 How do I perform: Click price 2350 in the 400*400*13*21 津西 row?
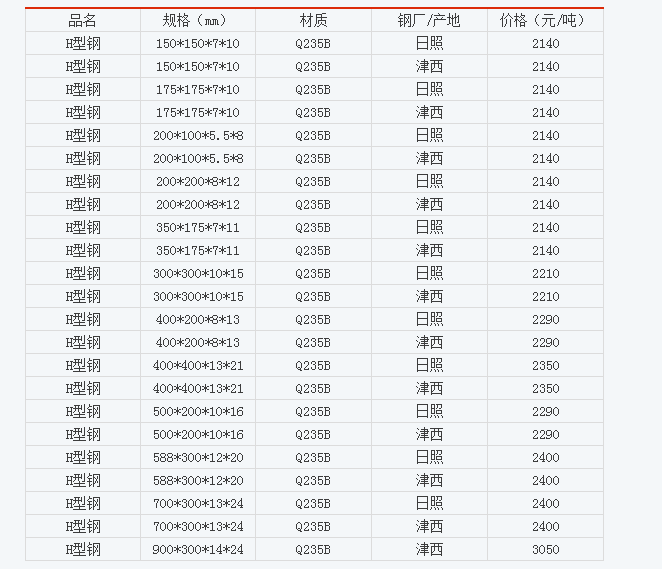pos(545,388)
